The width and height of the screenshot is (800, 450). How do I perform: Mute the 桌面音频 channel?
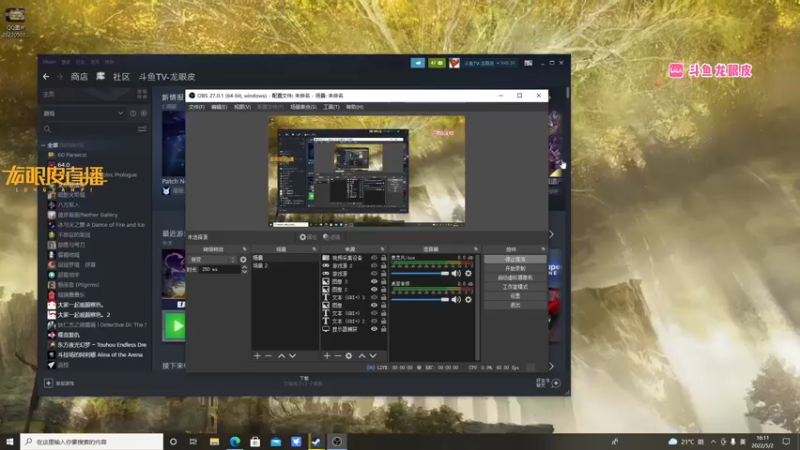coord(456,299)
